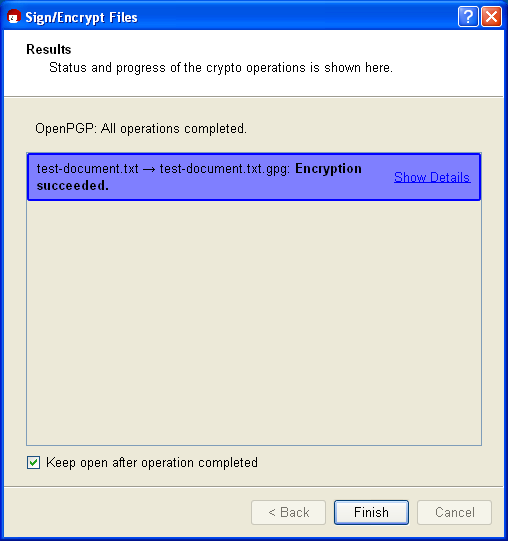
Task: Click the status and progress description text
Action: point(221,68)
